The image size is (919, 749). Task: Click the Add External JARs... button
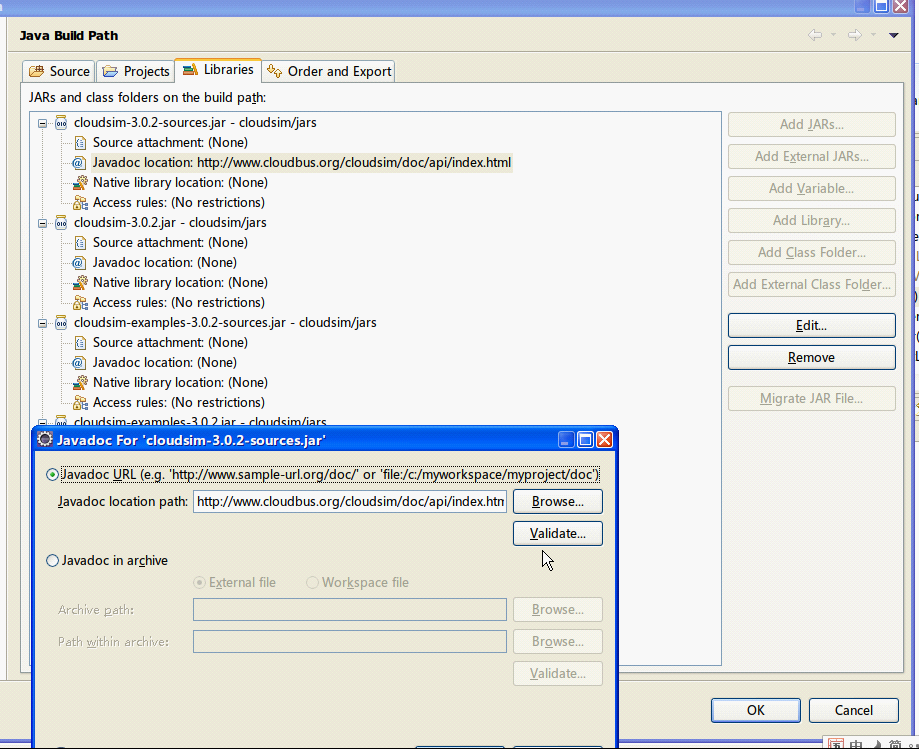click(812, 156)
